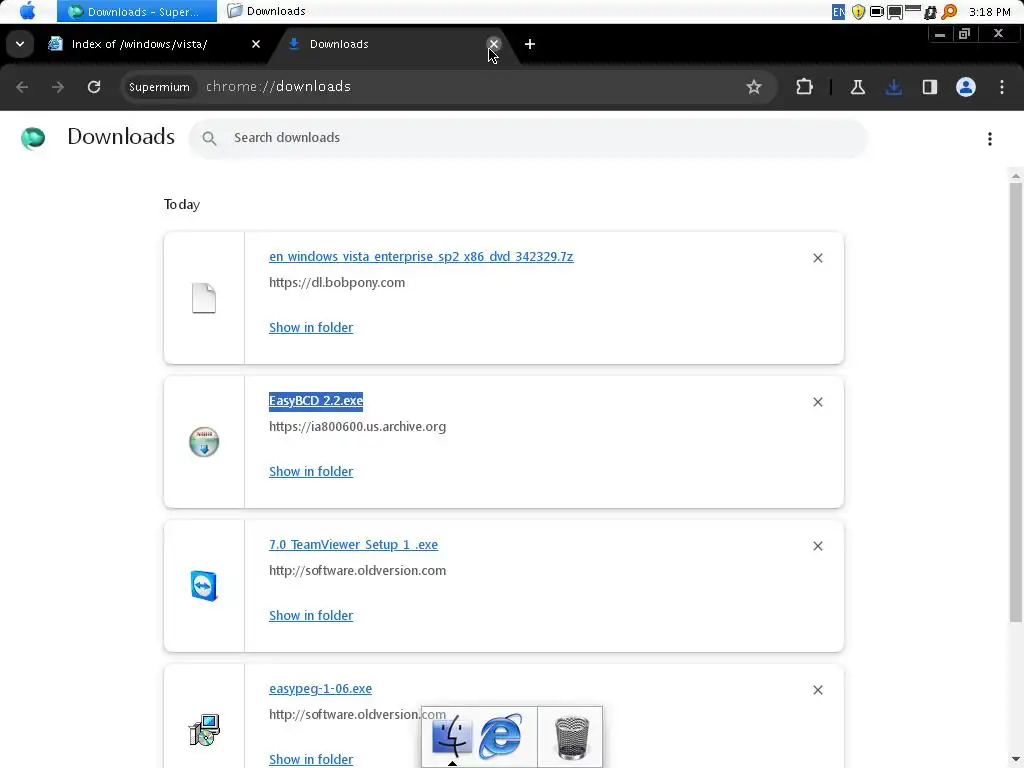Image resolution: width=1024 pixels, height=768 pixels.
Task: Click the dl.bobpony.com source URL
Action: click(337, 283)
